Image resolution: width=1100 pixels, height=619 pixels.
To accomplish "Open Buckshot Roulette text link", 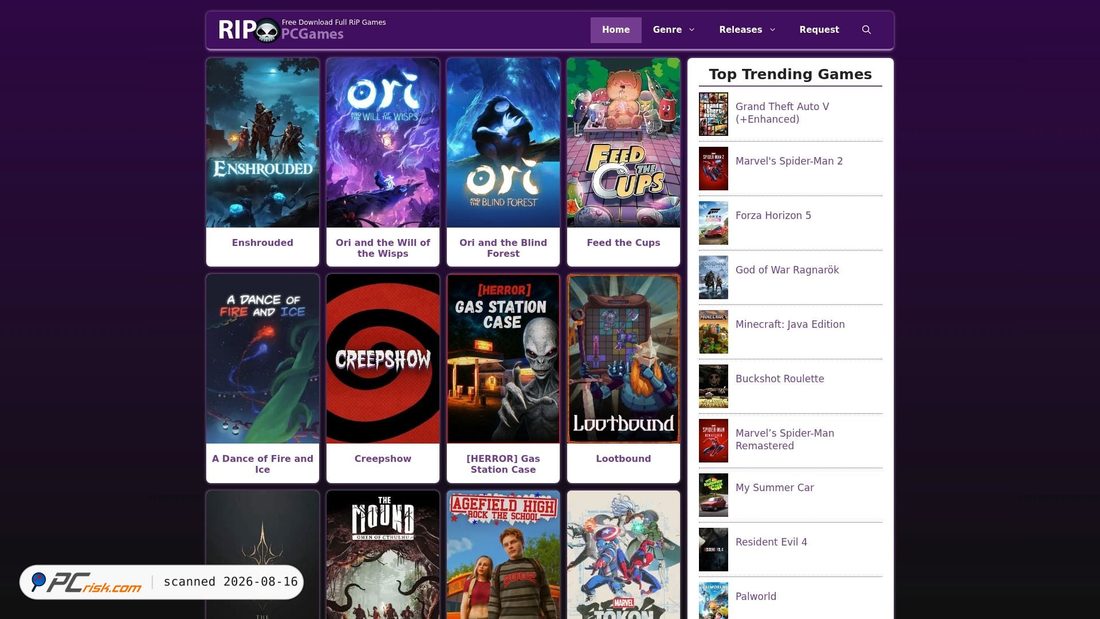I will coord(779,378).
